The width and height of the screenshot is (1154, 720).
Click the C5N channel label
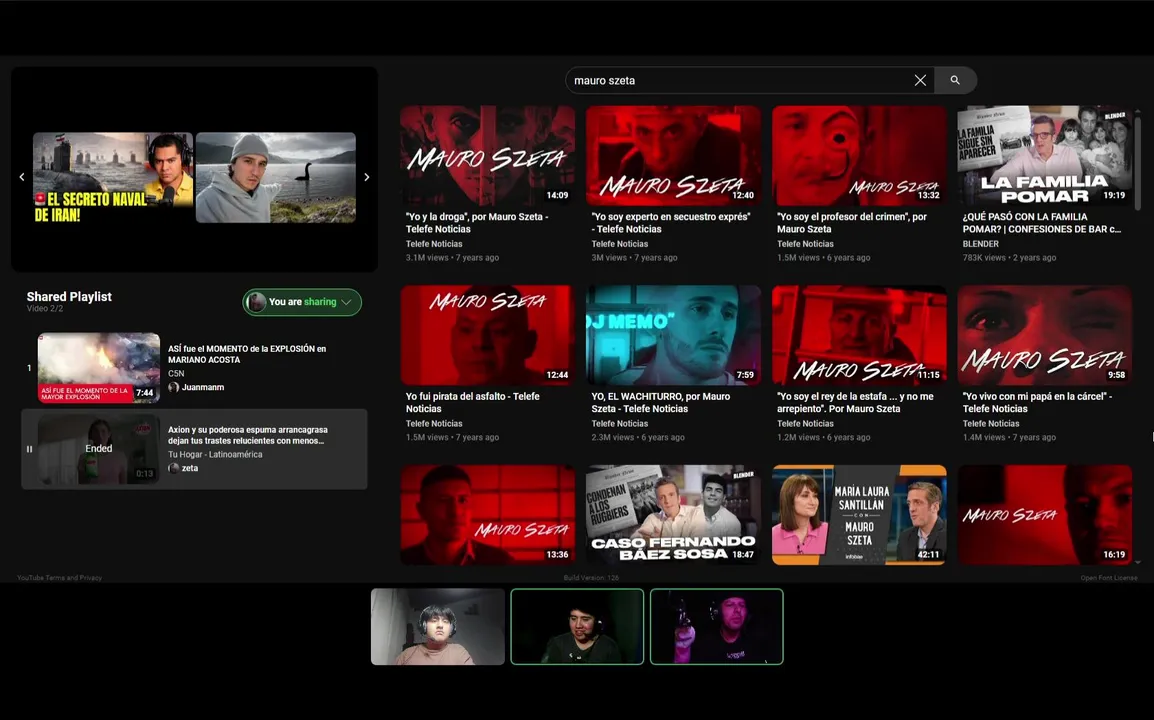pyautogui.click(x=176, y=373)
